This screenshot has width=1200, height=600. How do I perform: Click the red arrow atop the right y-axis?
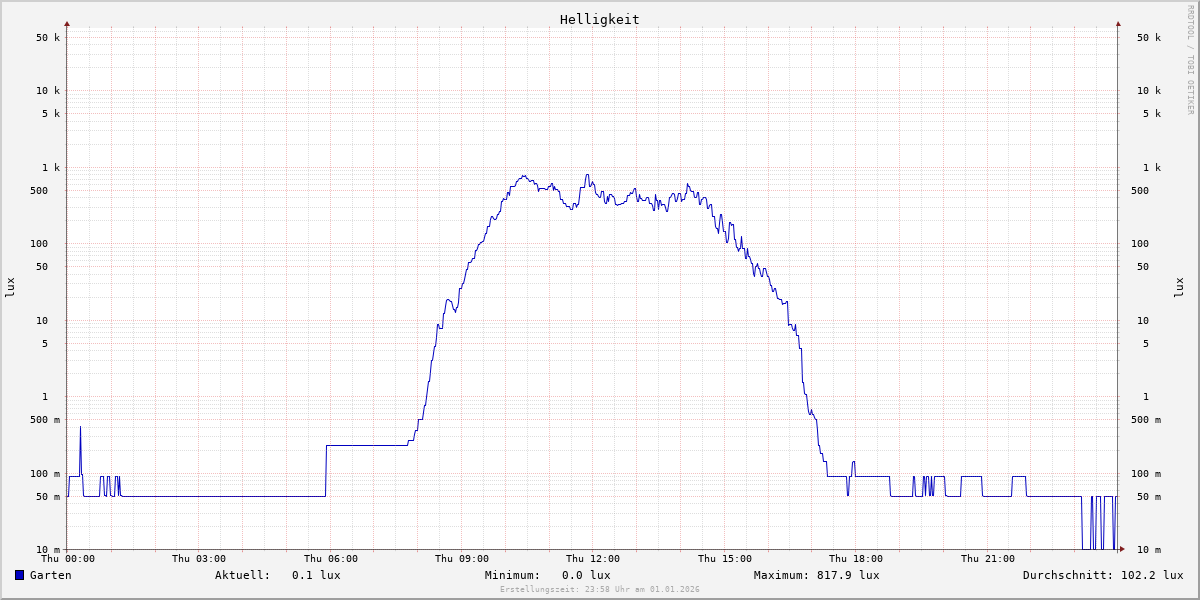pyautogui.click(x=1118, y=23)
